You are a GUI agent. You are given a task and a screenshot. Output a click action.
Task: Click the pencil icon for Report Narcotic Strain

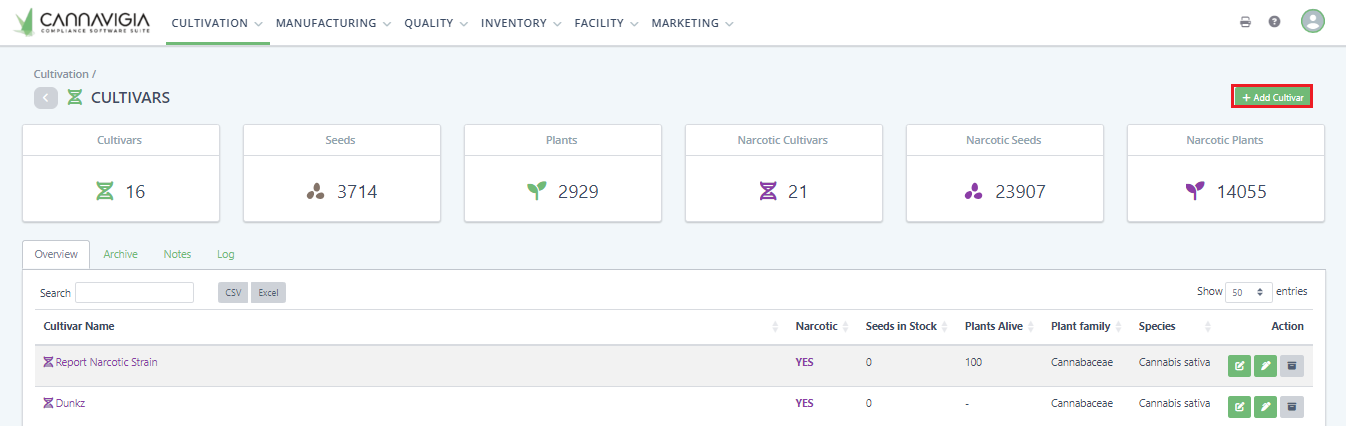pyautogui.click(x=1265, y=366)
